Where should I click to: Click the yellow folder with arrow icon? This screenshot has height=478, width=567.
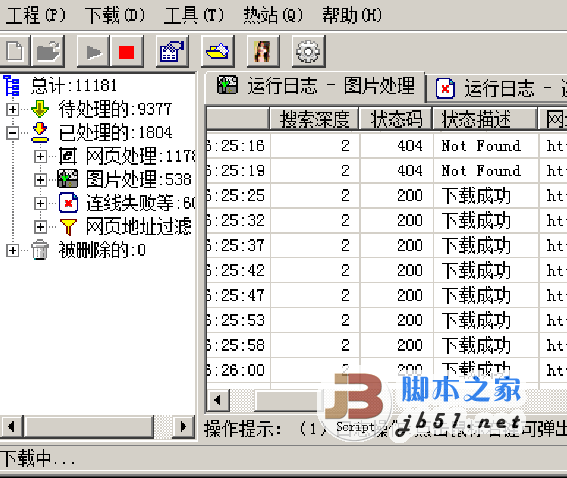[217, 52]
